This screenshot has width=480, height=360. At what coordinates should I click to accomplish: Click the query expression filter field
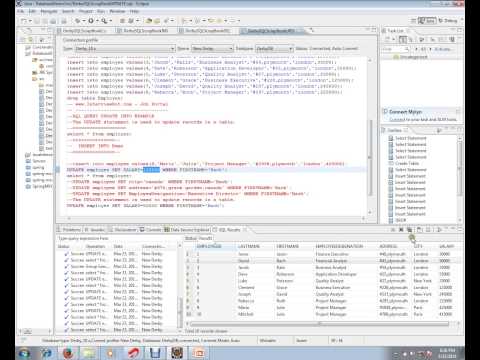click(x=117, y=238)
